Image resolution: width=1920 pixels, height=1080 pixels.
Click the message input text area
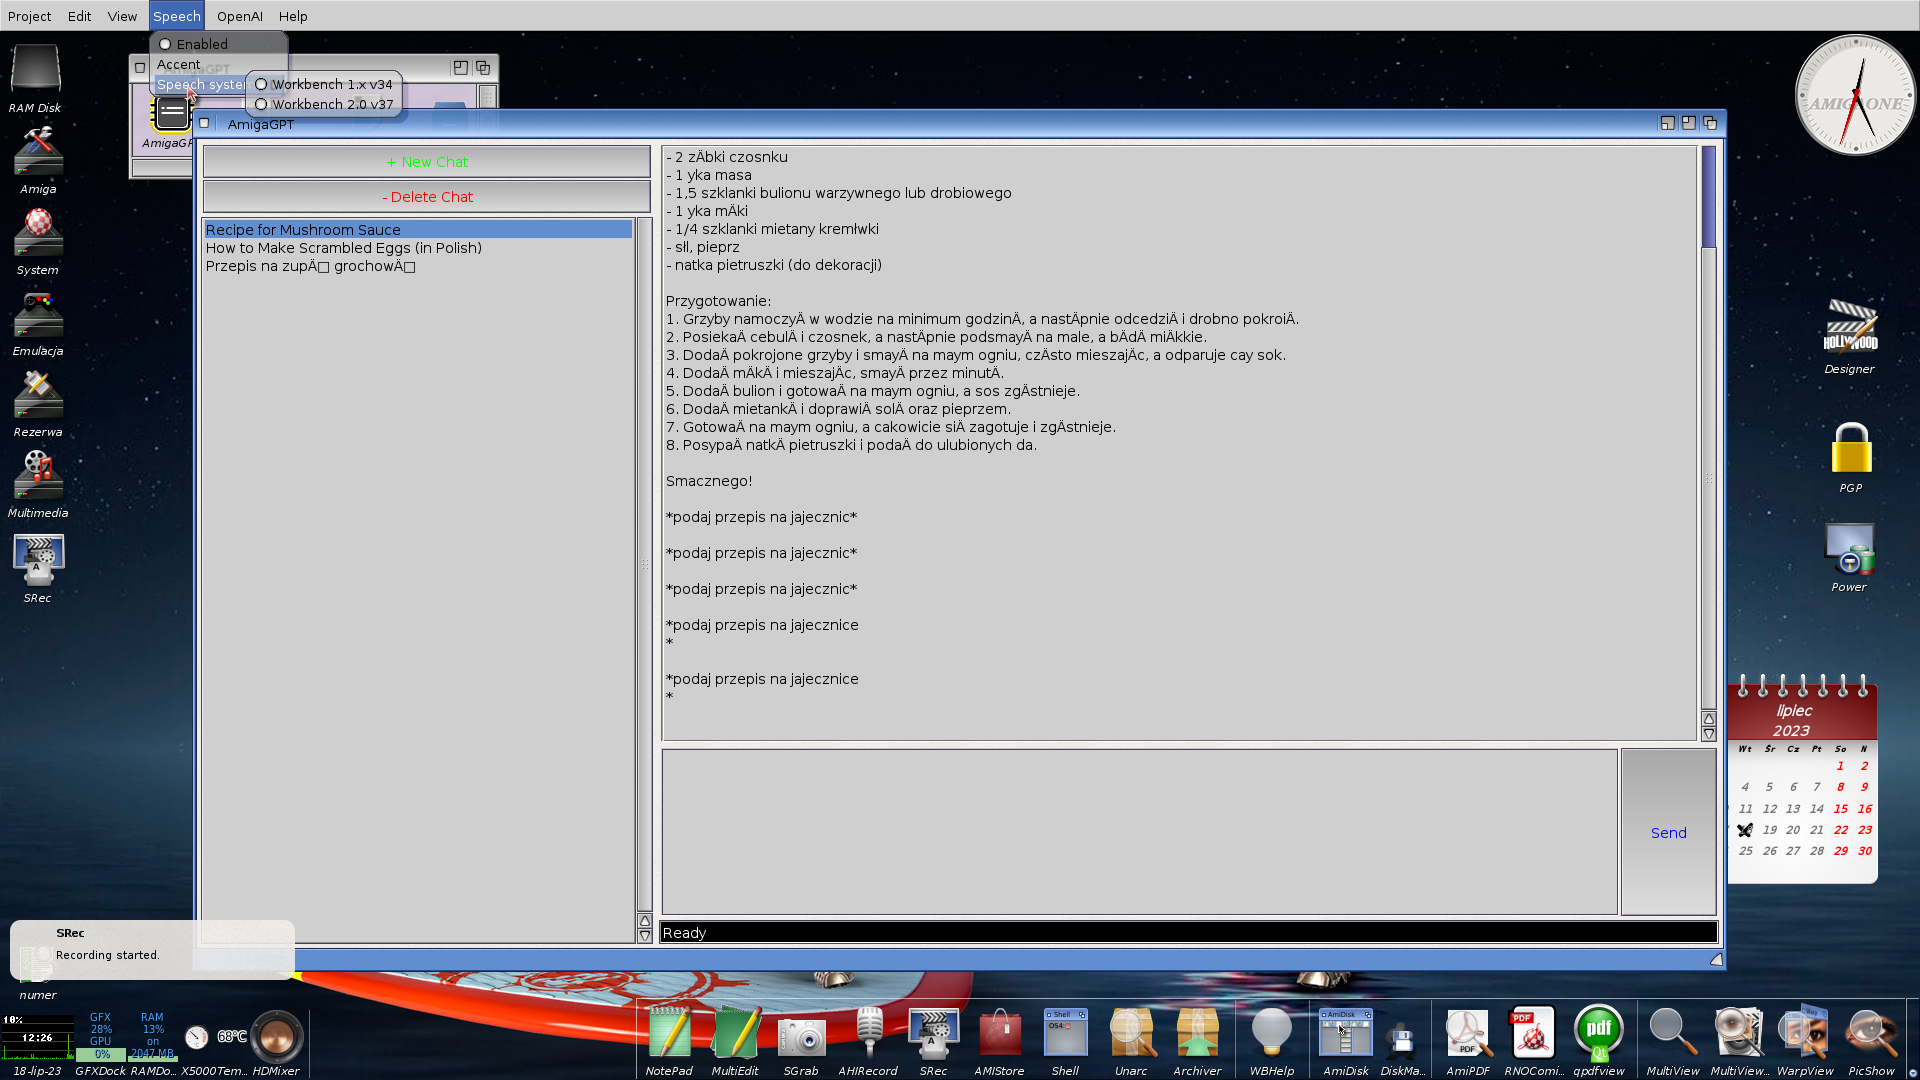(x=1139, y=832)
